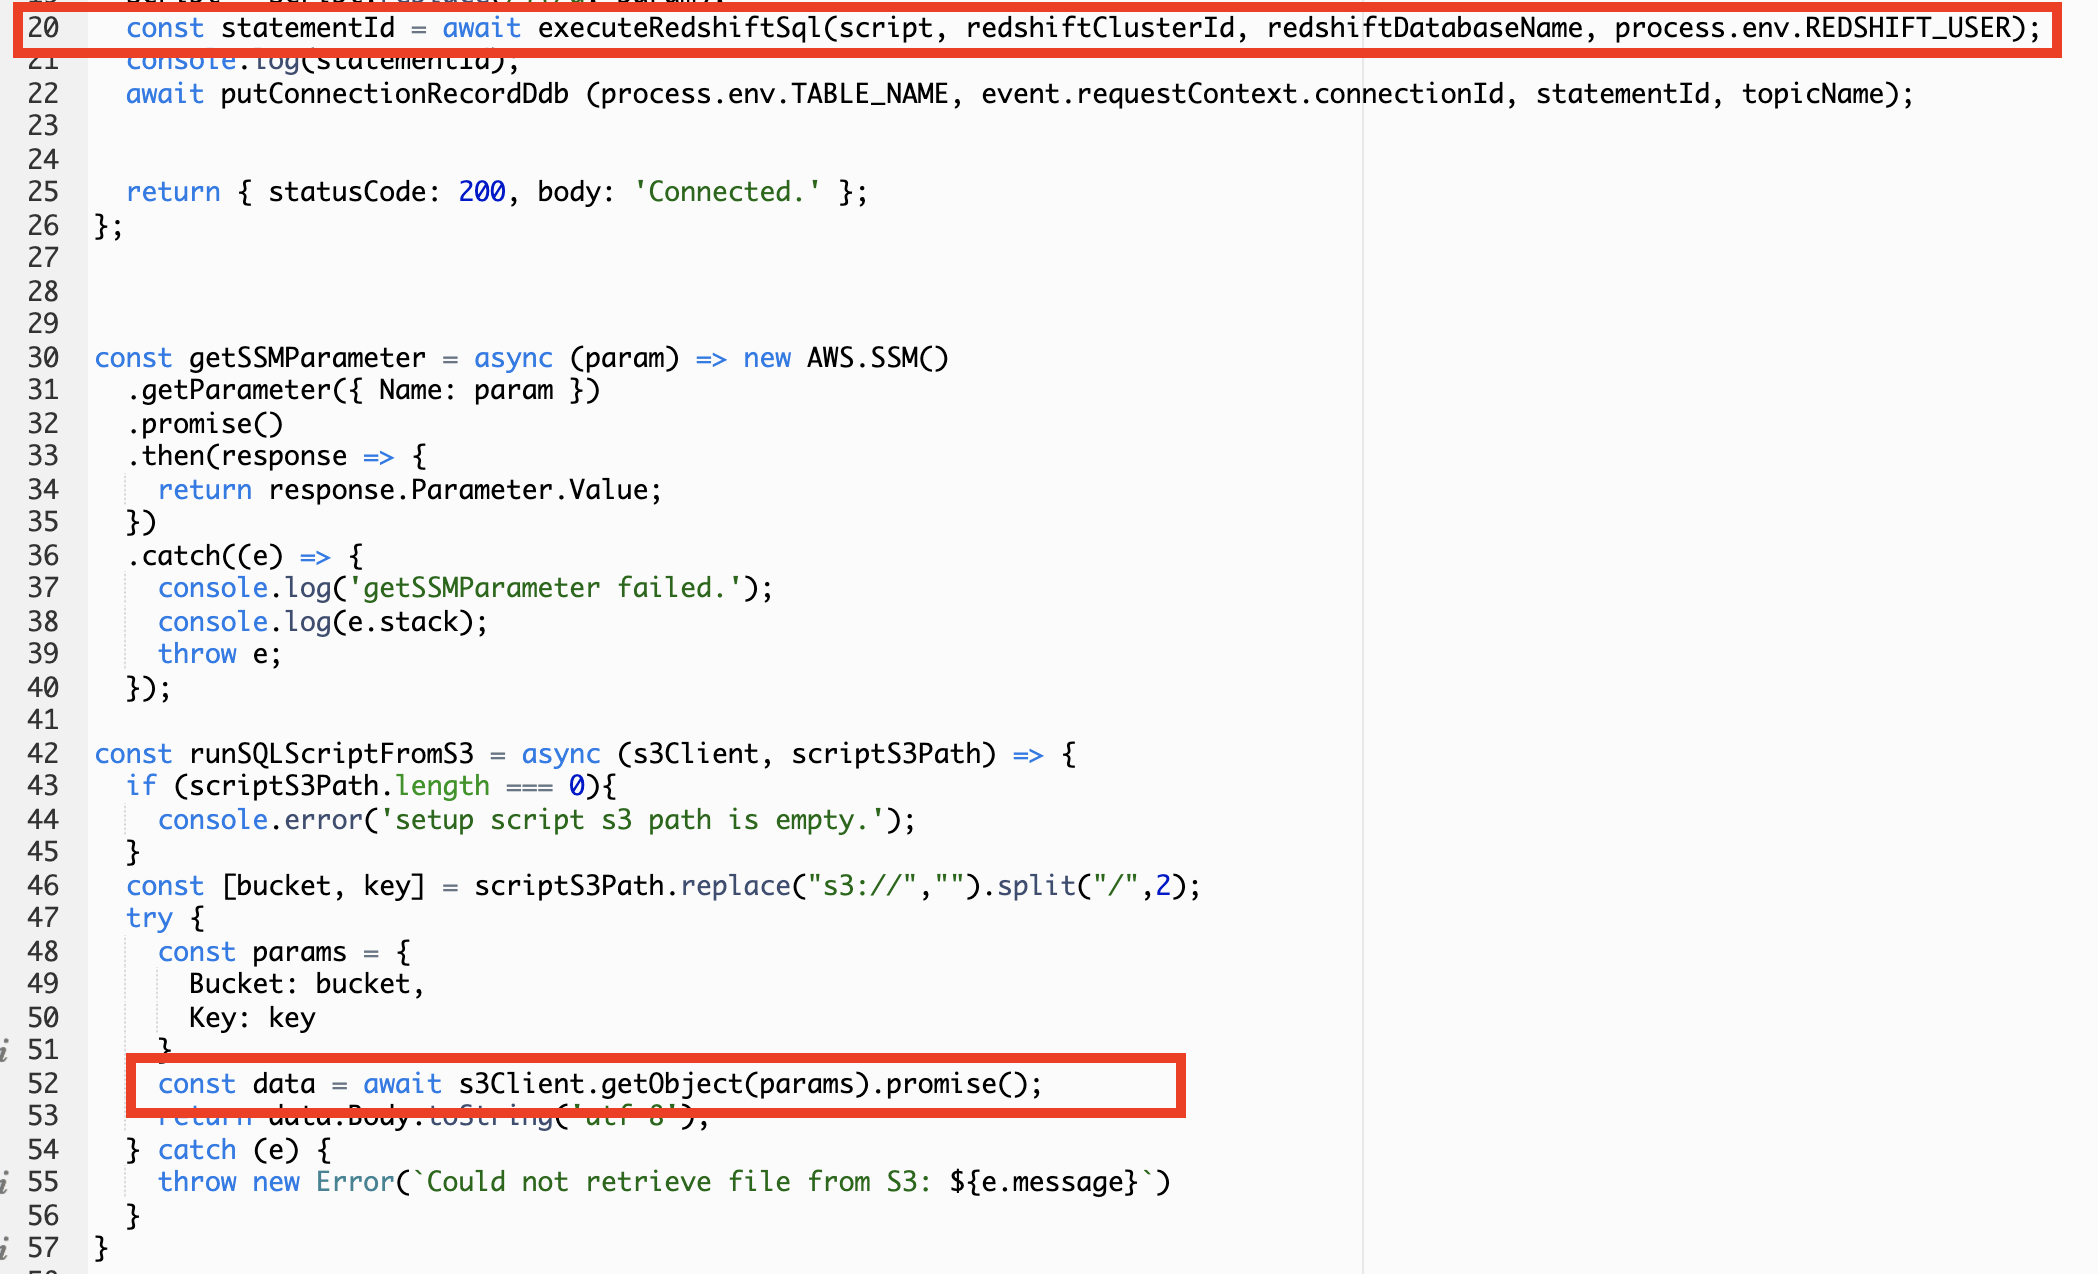
Task: Click '(s3Client, scriptS3Path)' parameters on line 42
Action: point(807,753)
